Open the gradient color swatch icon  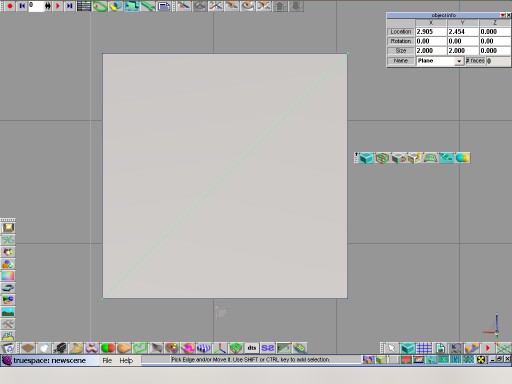click(8, 276)
